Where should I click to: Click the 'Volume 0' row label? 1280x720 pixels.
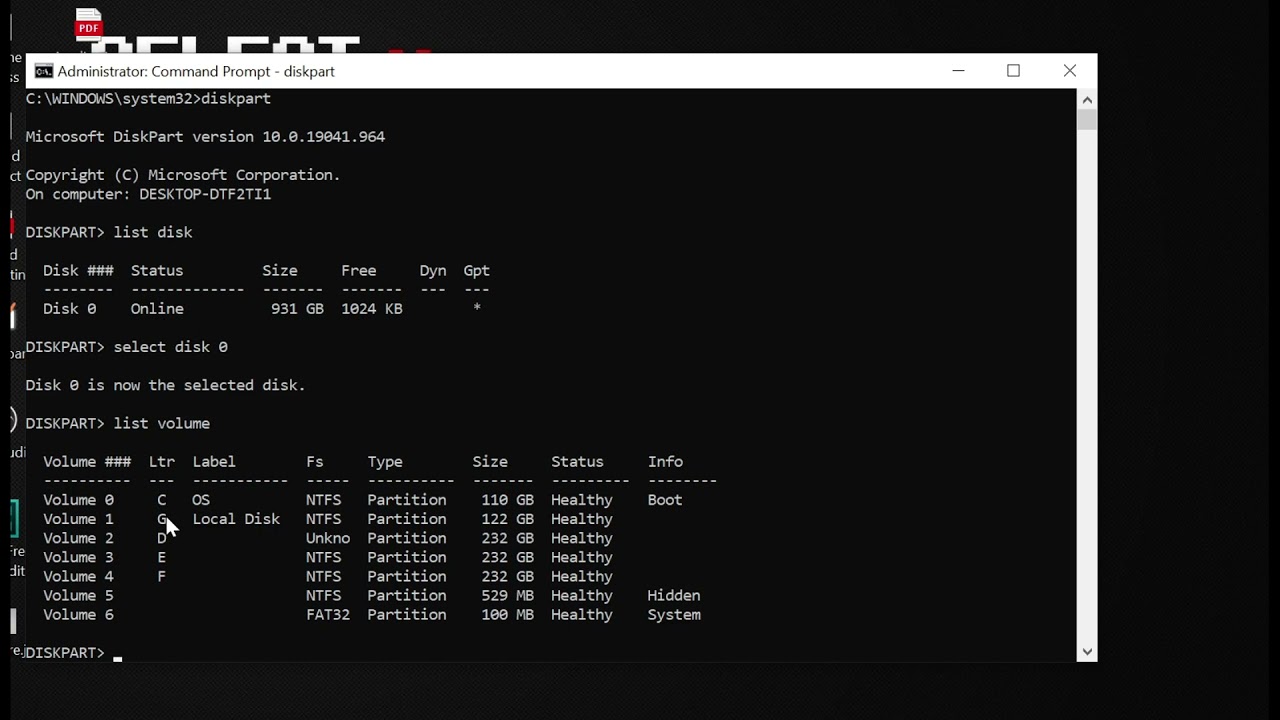coord(78,500)
